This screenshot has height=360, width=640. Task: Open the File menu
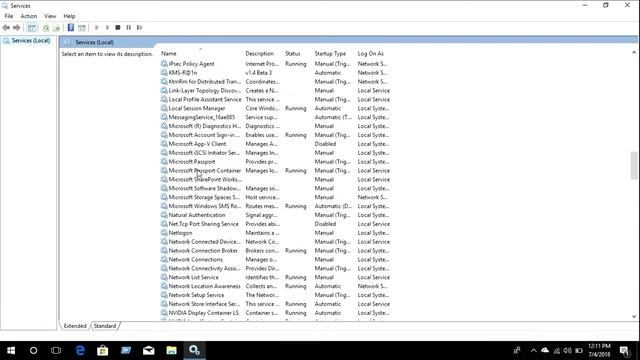[9, 16]
